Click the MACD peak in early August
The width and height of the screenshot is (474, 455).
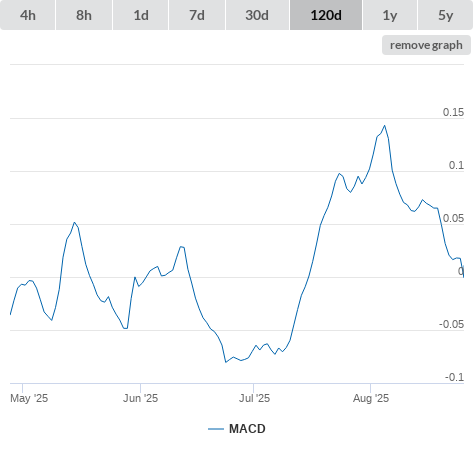click(x=385, y=126)
